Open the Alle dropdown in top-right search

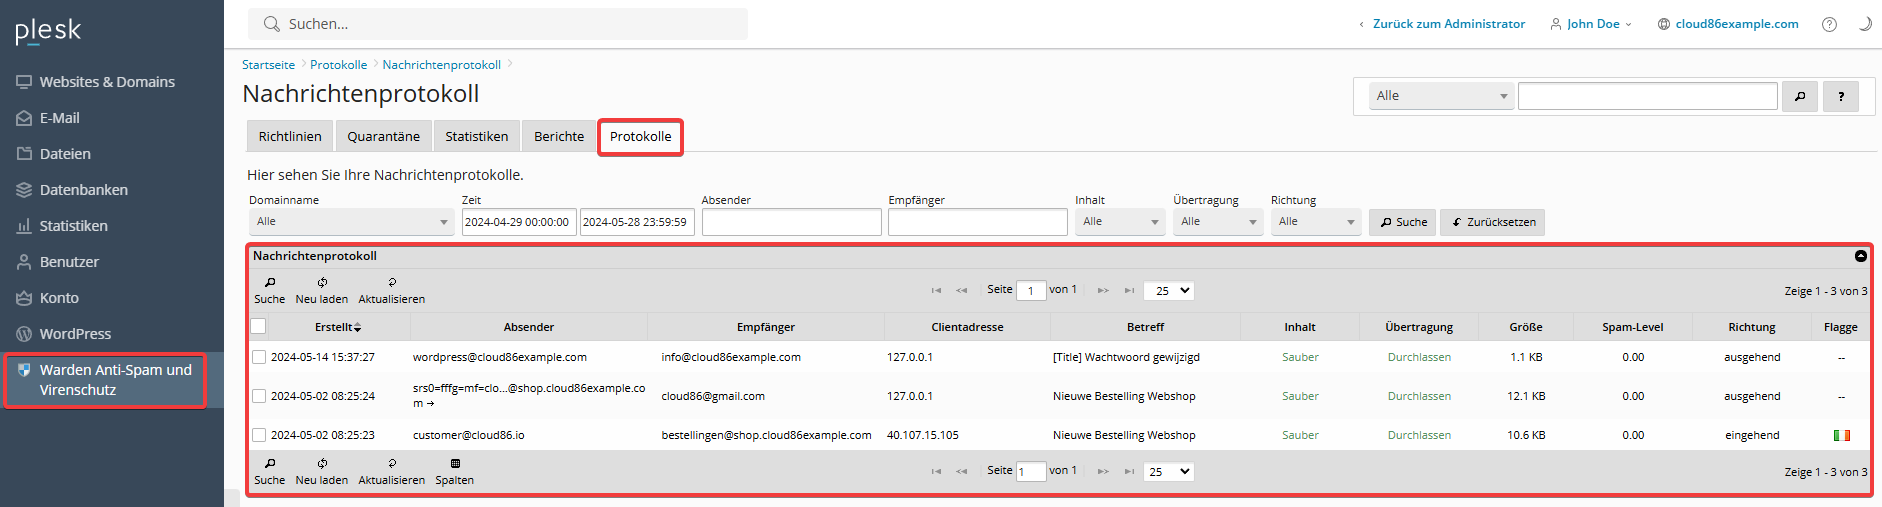(1441, 96)
